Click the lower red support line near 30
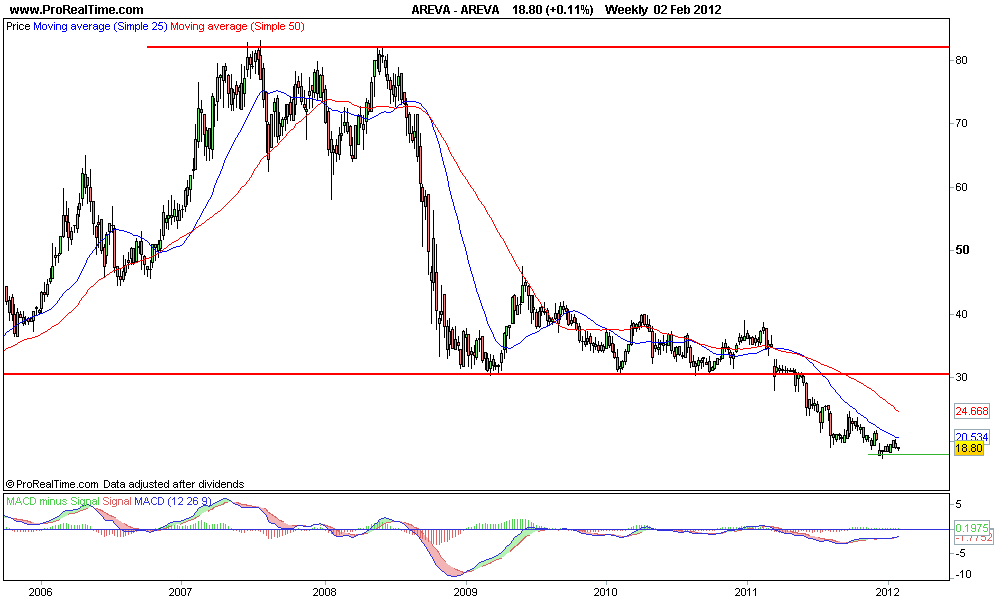1000x600 pixels. (476, 374)
